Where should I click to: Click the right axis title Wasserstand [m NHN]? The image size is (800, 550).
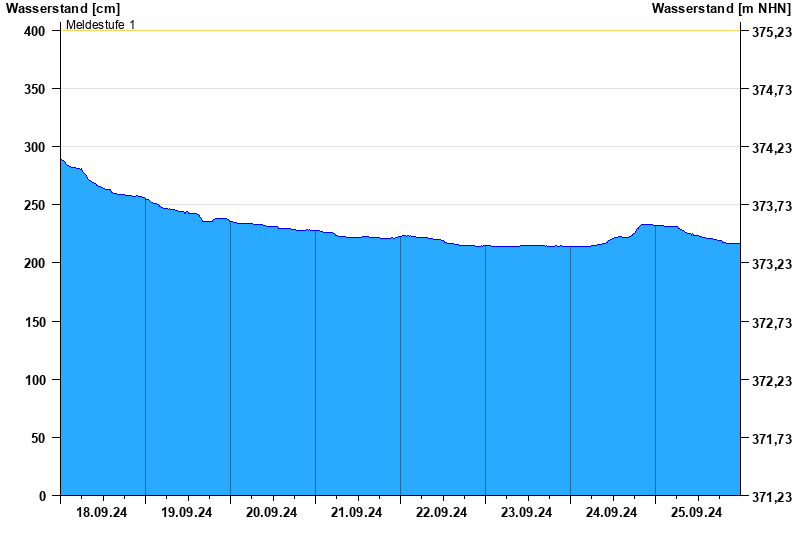click(720, 8)
